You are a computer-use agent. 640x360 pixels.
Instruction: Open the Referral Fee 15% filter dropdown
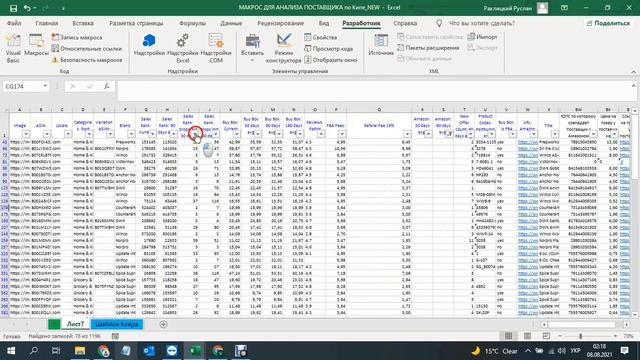pyautogui.click(x=407, y=134)
